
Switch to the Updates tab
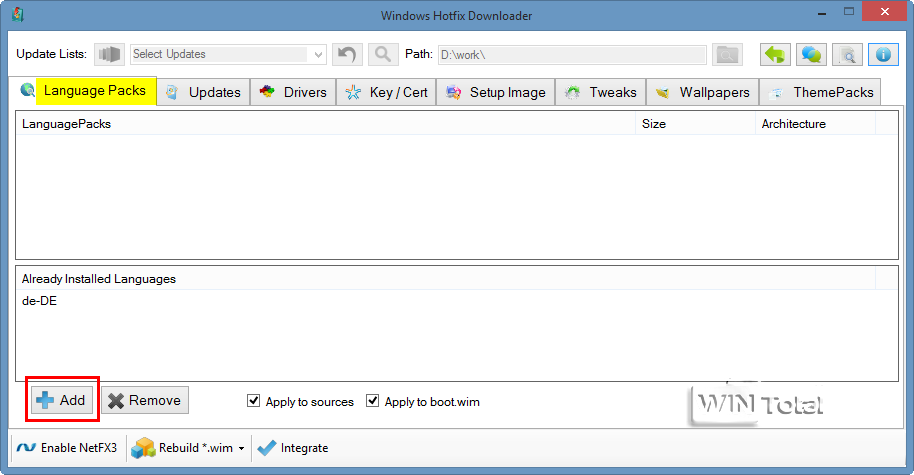pyautogui.click(x=203, y=92)
